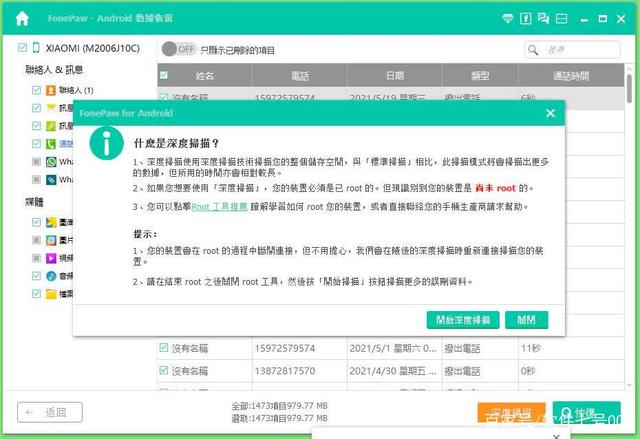Viewport: 640px width, 439px height.
Task: Click the 媒體 category heading
Action: (x=34, y=202)
